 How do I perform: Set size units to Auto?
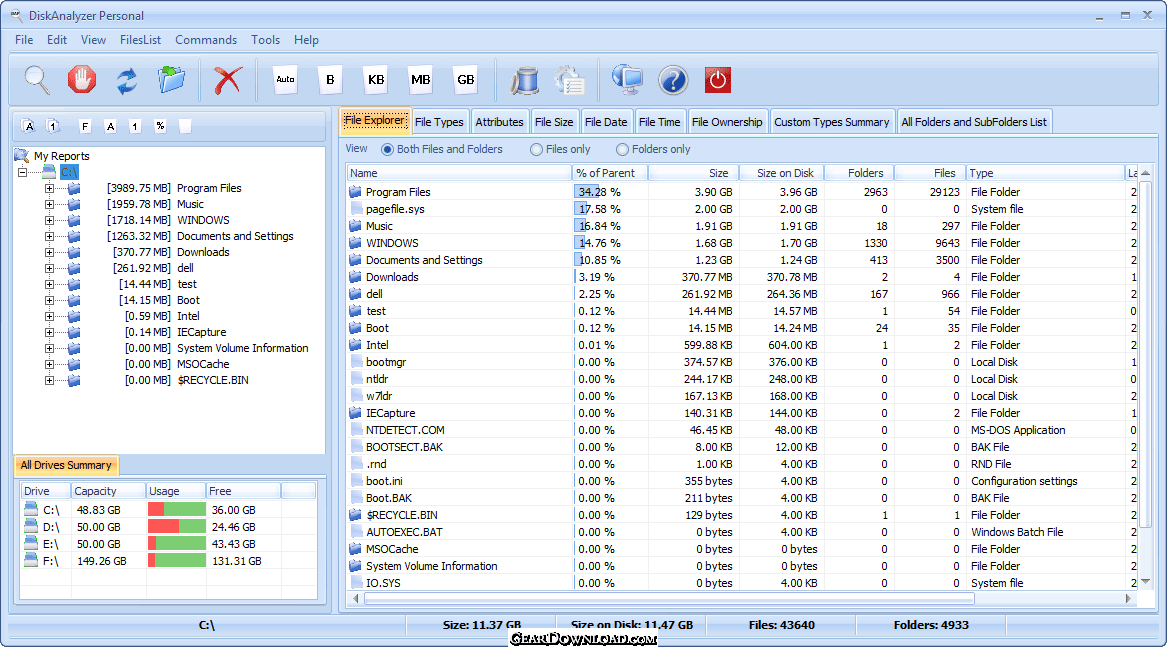tap(285, 80)
